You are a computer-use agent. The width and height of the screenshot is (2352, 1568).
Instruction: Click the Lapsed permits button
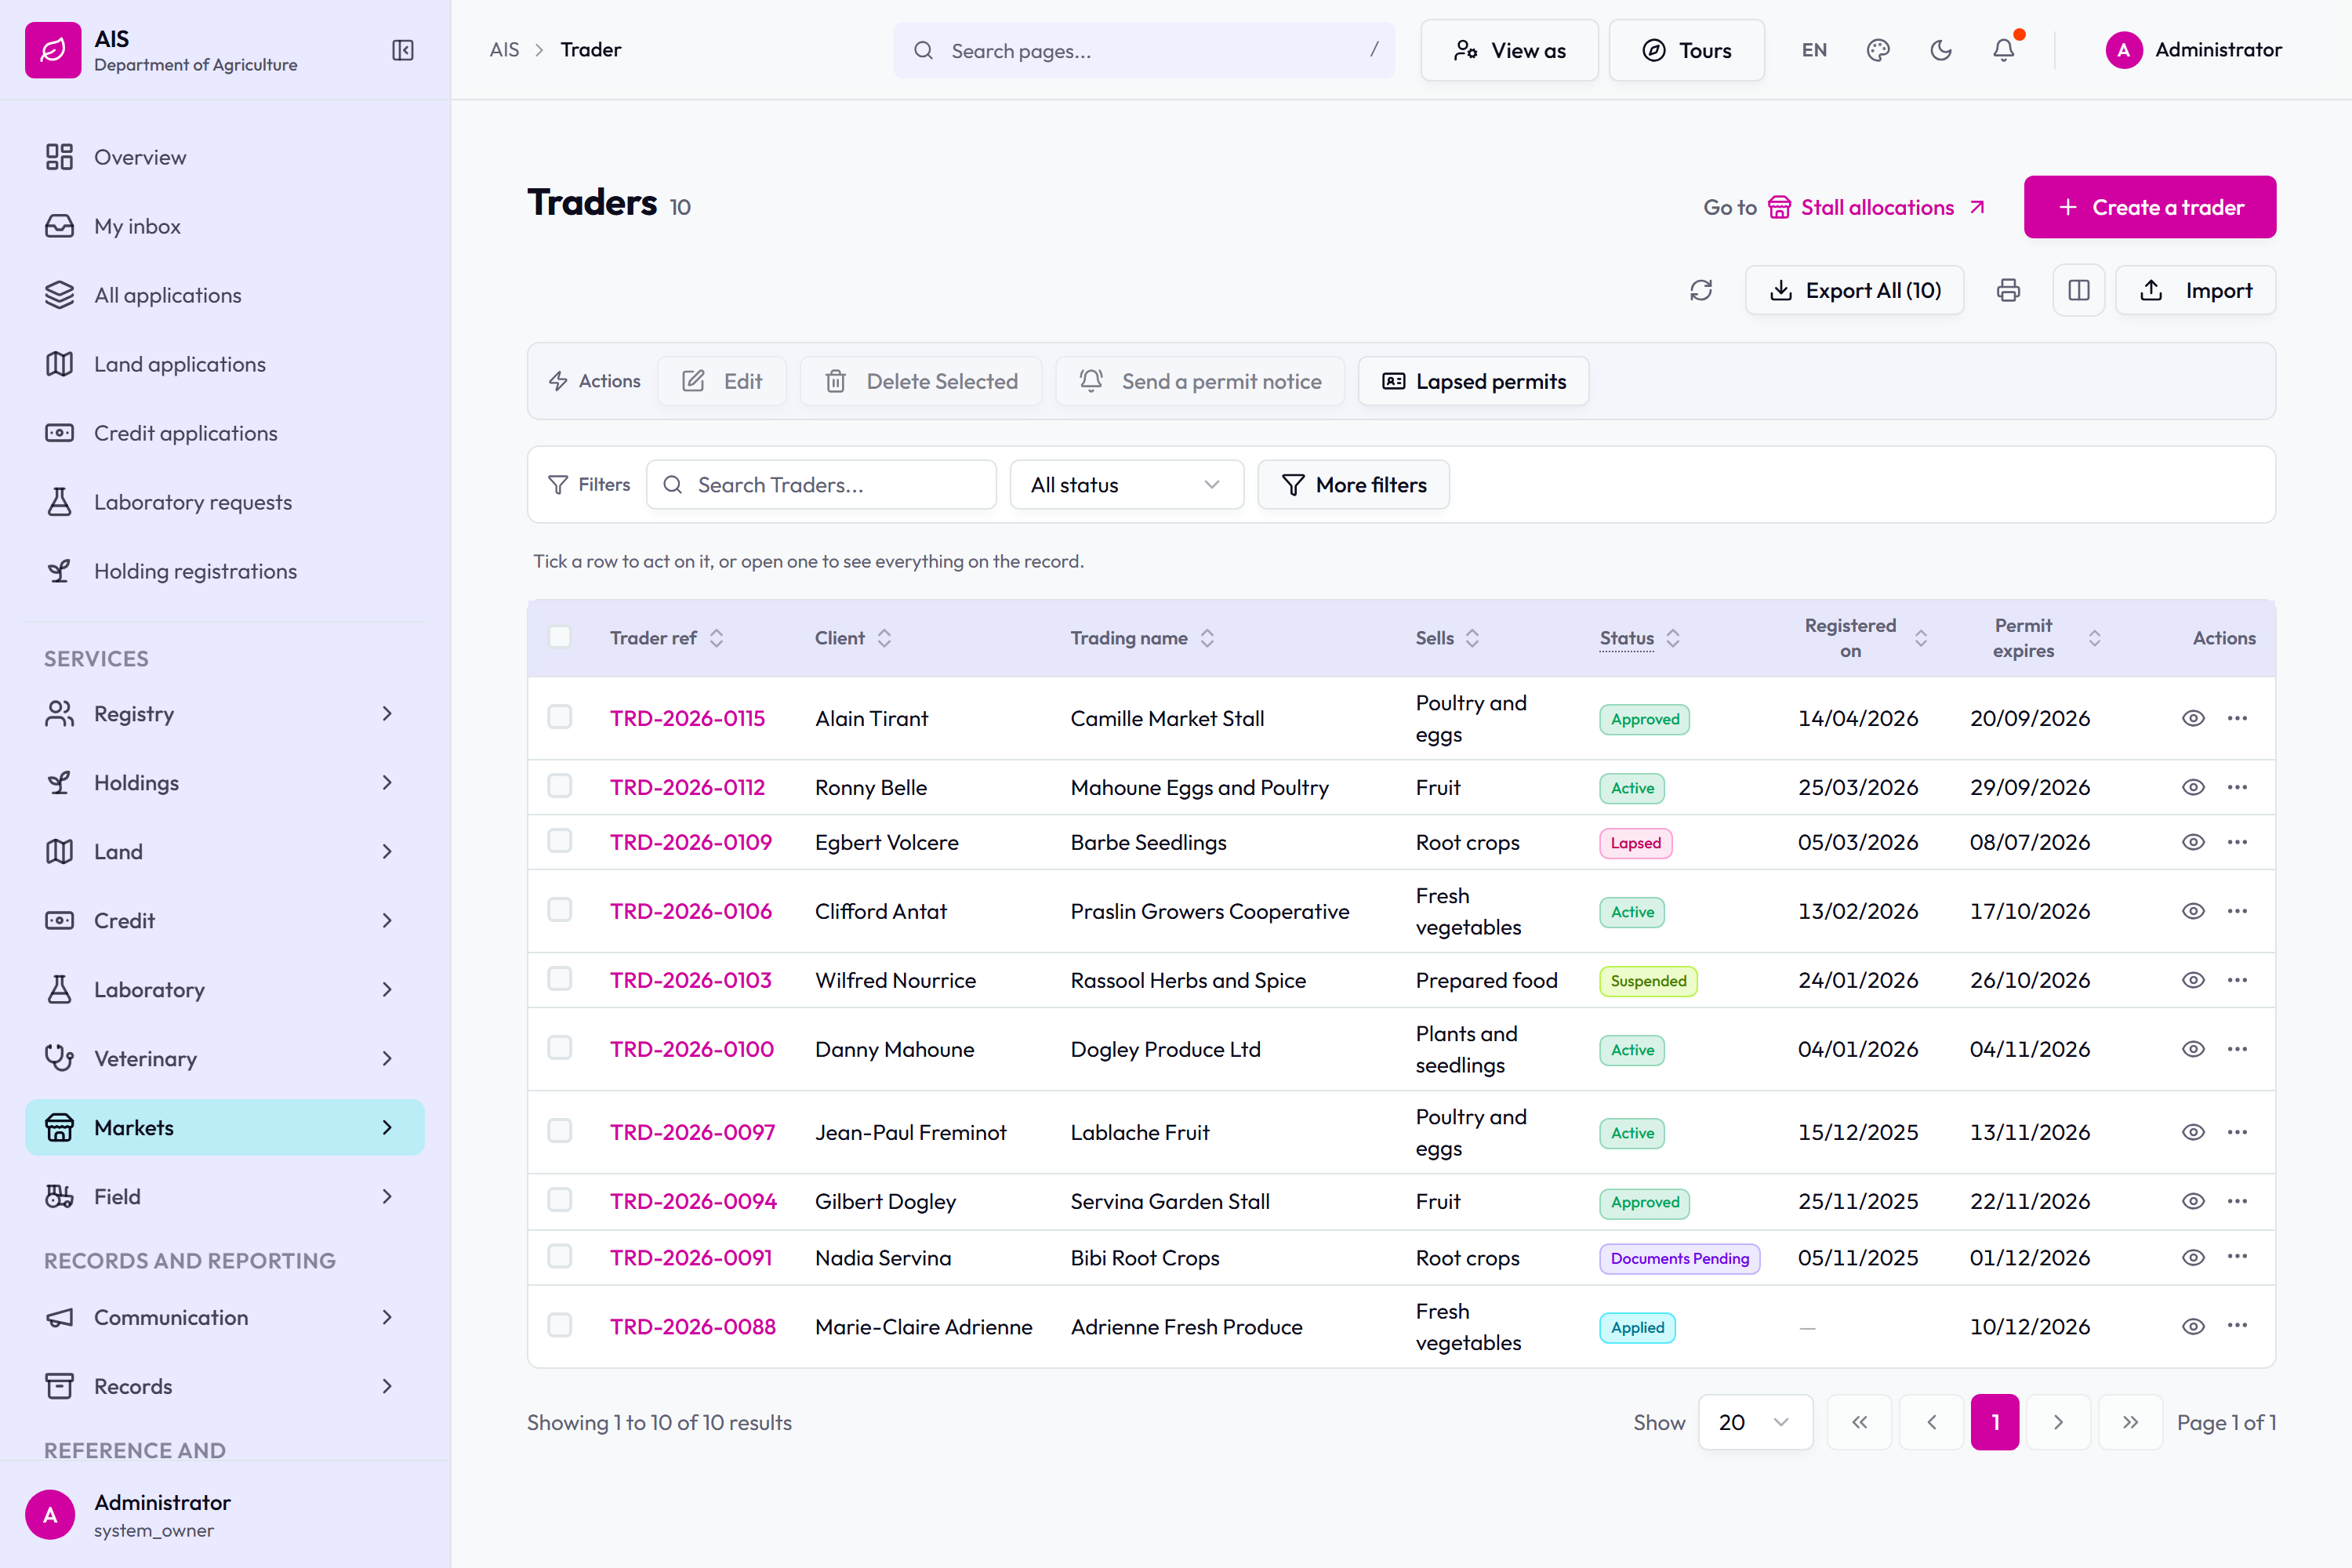coord(1473,381)
